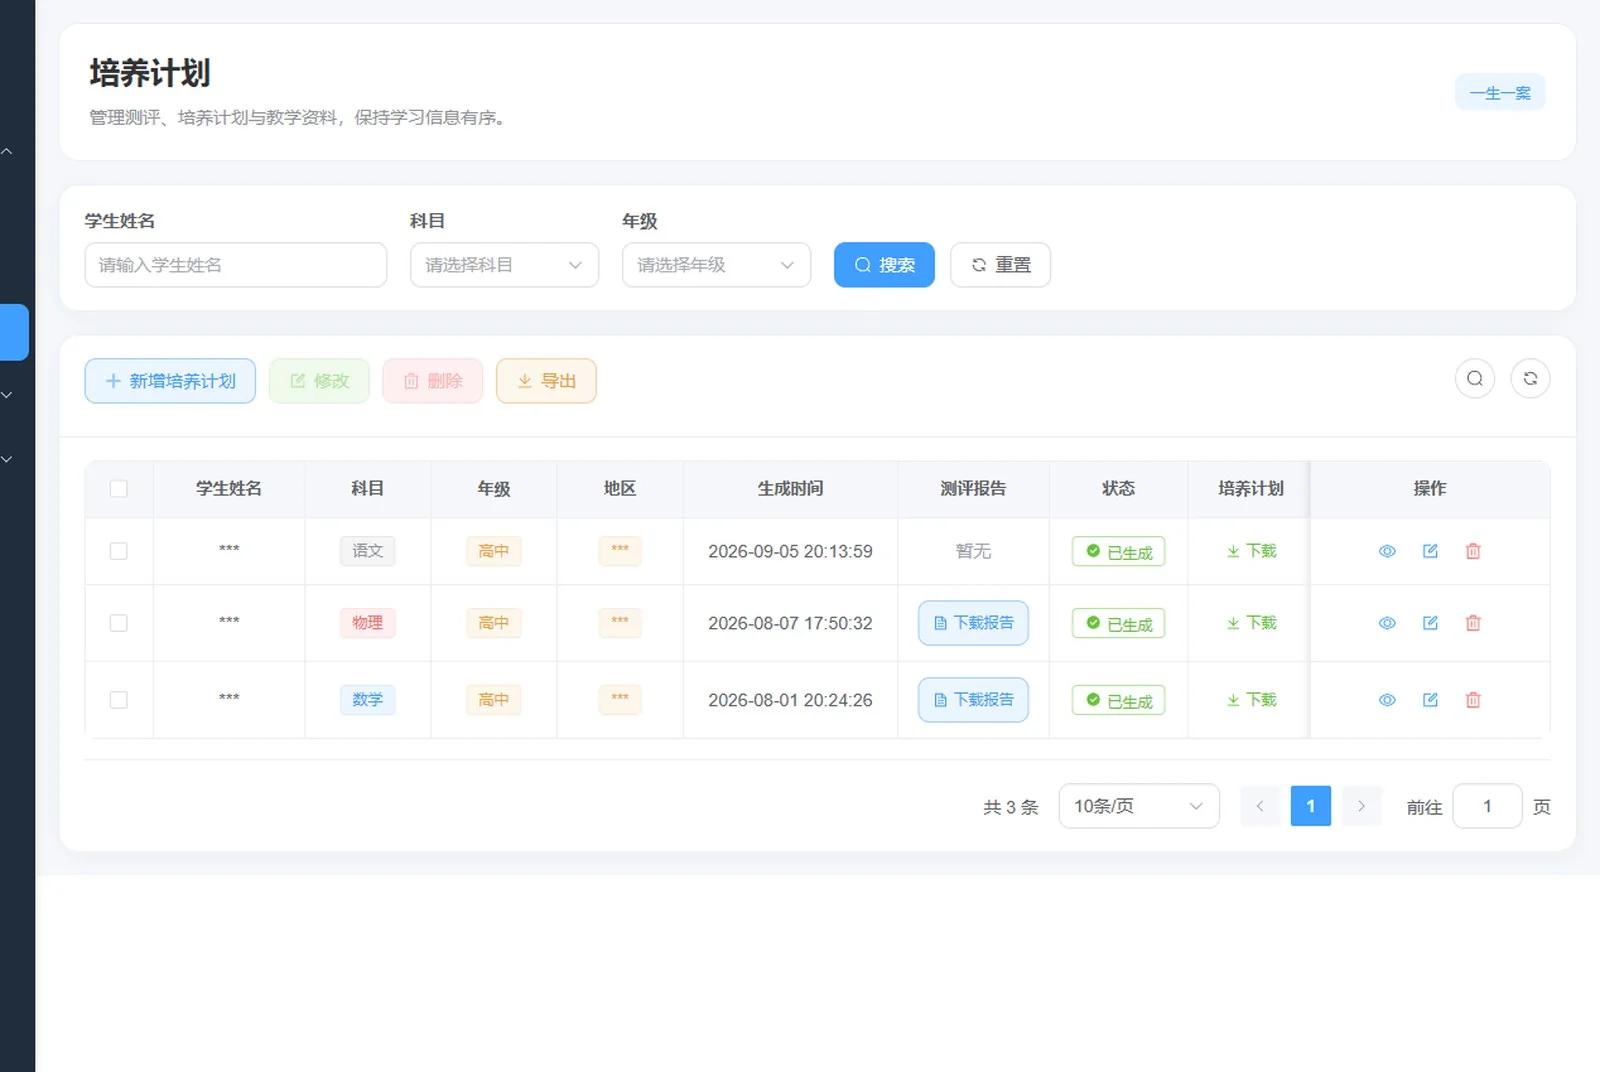Select page 1 in pagination
Screen dimensions: 1600x1072
click(x=1311, y=806)
